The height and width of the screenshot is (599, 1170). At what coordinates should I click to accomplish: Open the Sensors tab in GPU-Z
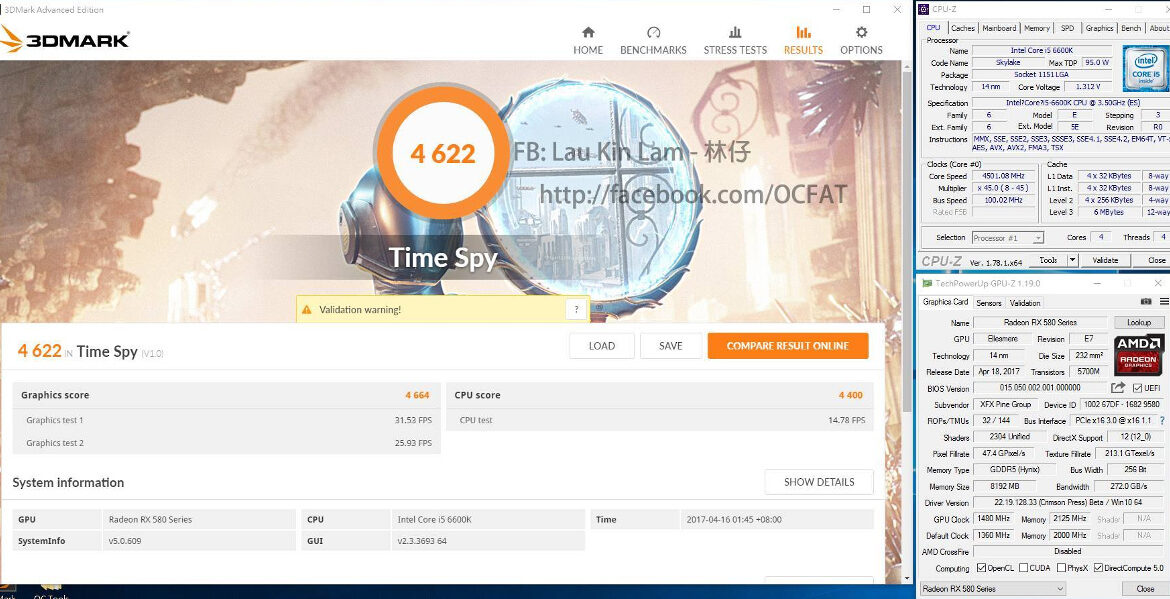click(988, 303)
